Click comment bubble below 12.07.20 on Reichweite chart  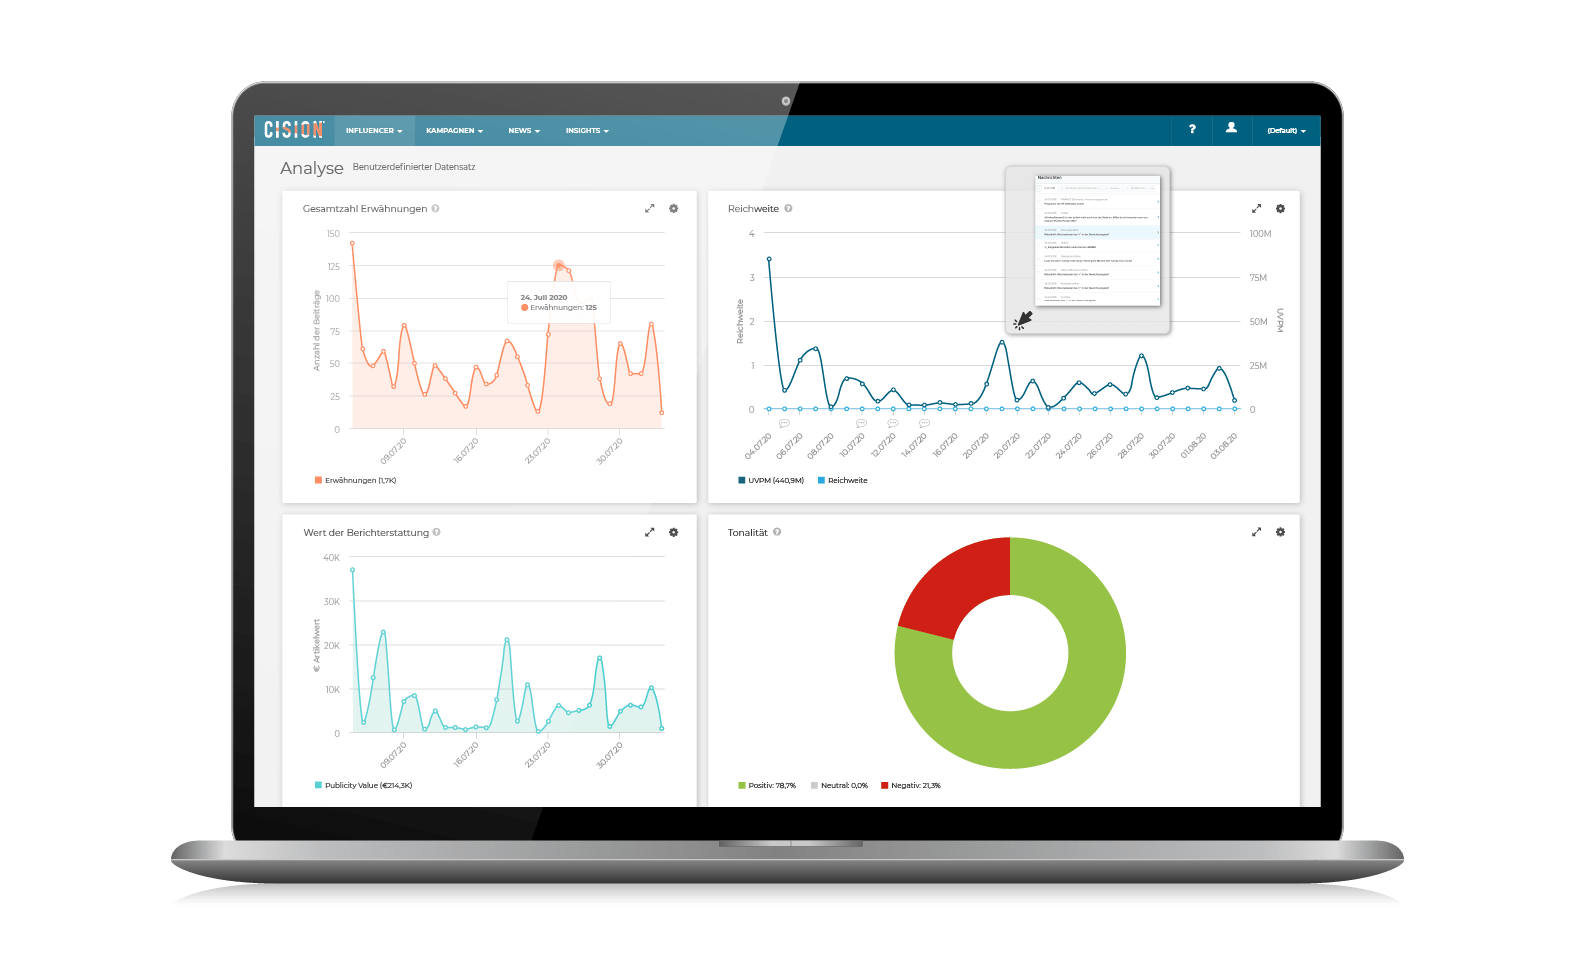(893, 423)
